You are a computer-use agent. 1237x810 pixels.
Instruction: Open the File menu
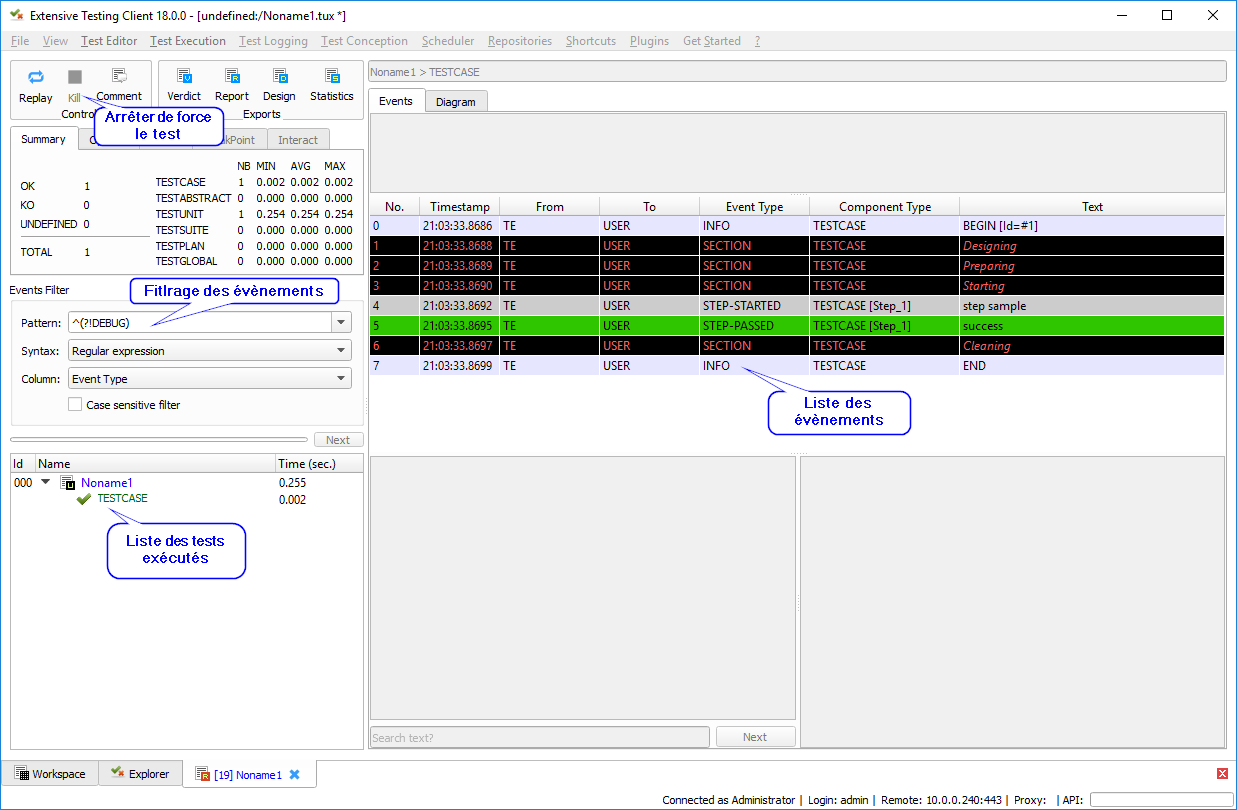pos(20,41)
